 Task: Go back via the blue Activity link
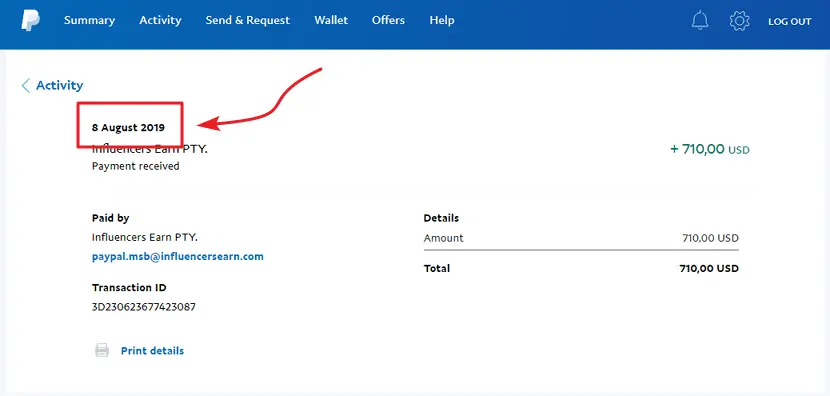[x=59, y=85]
